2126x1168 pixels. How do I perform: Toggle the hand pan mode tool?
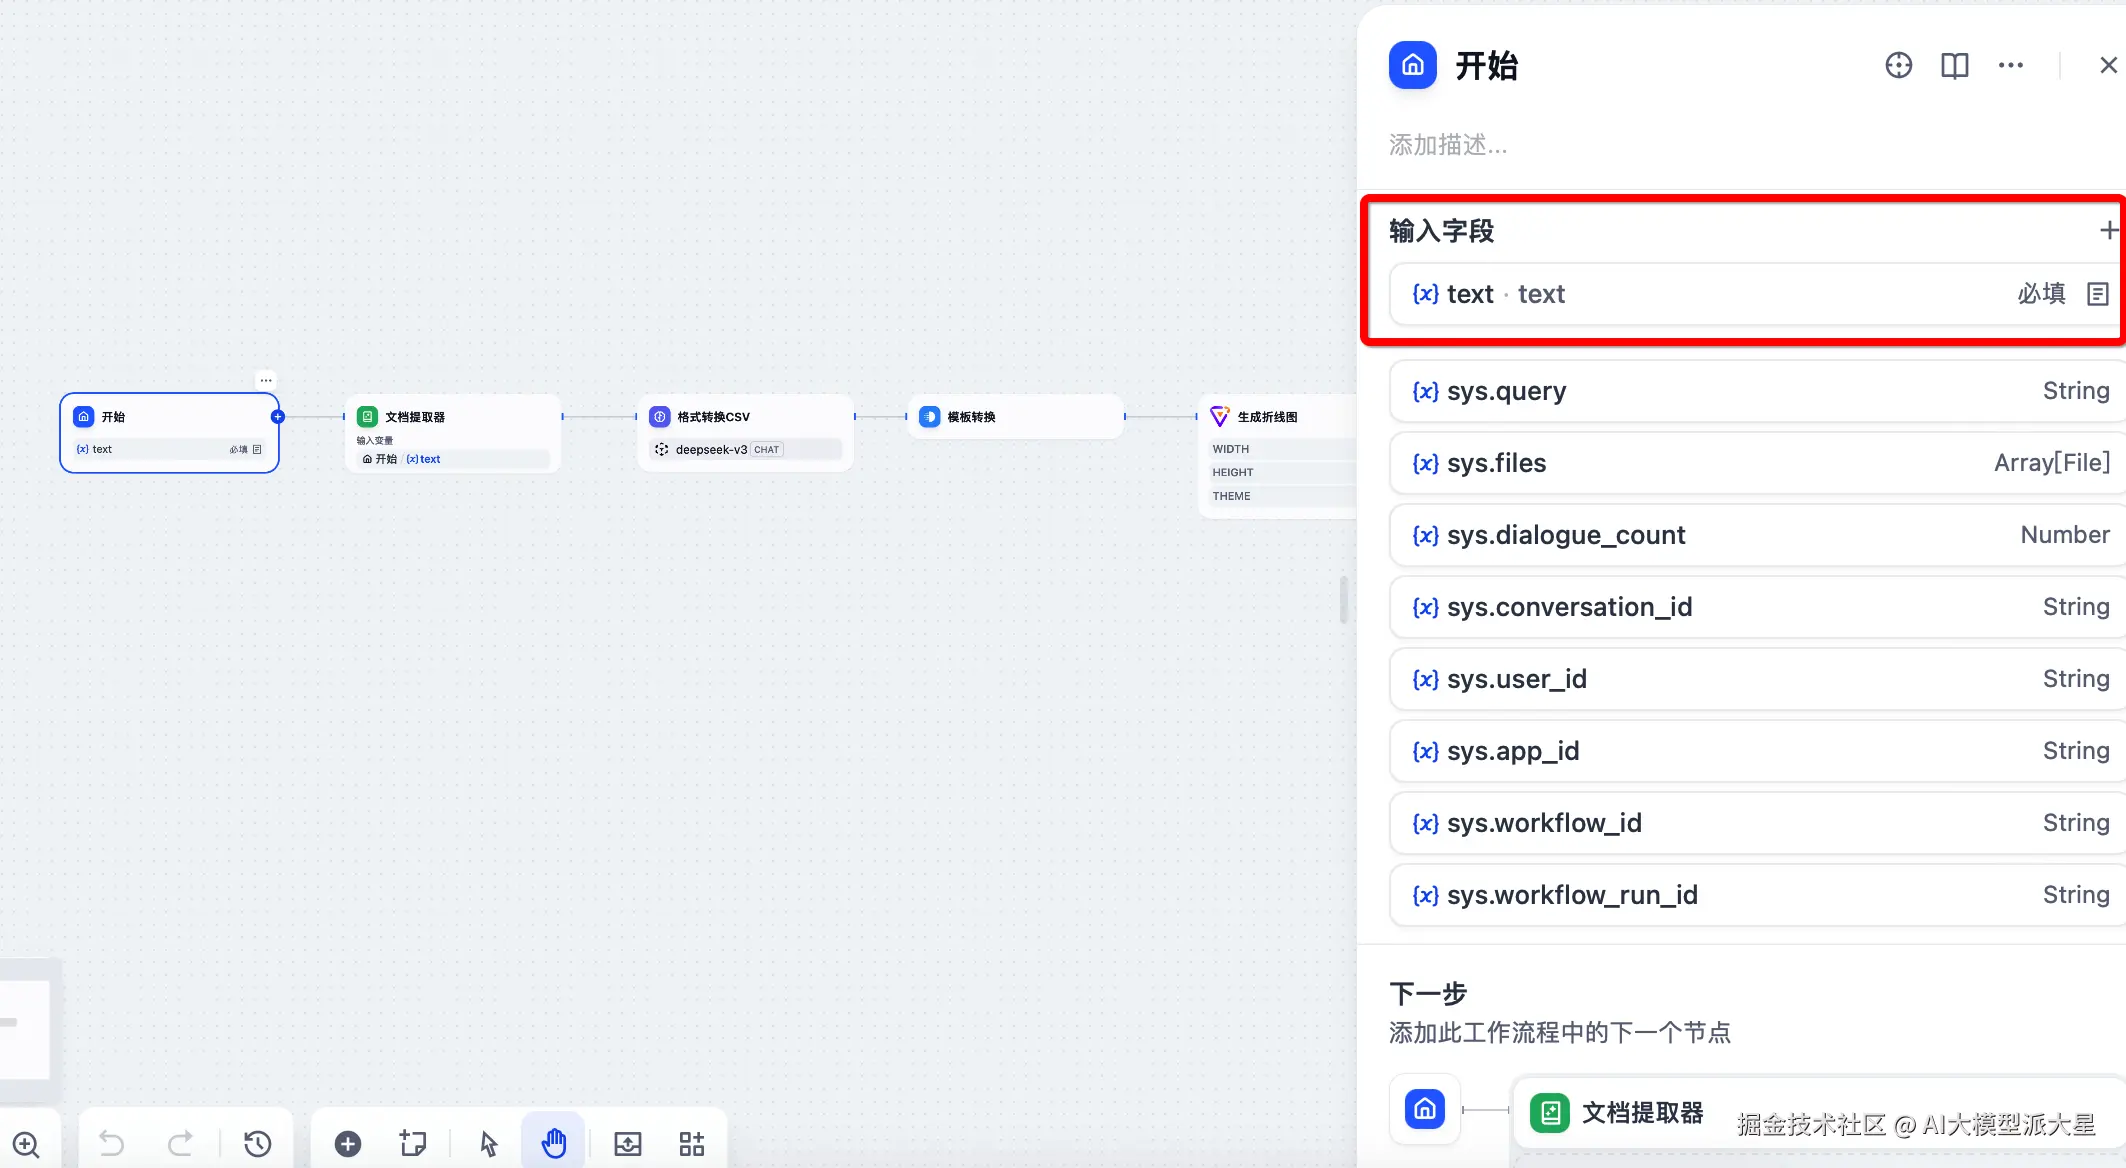pyautogui.click(x=554, y=1143)
